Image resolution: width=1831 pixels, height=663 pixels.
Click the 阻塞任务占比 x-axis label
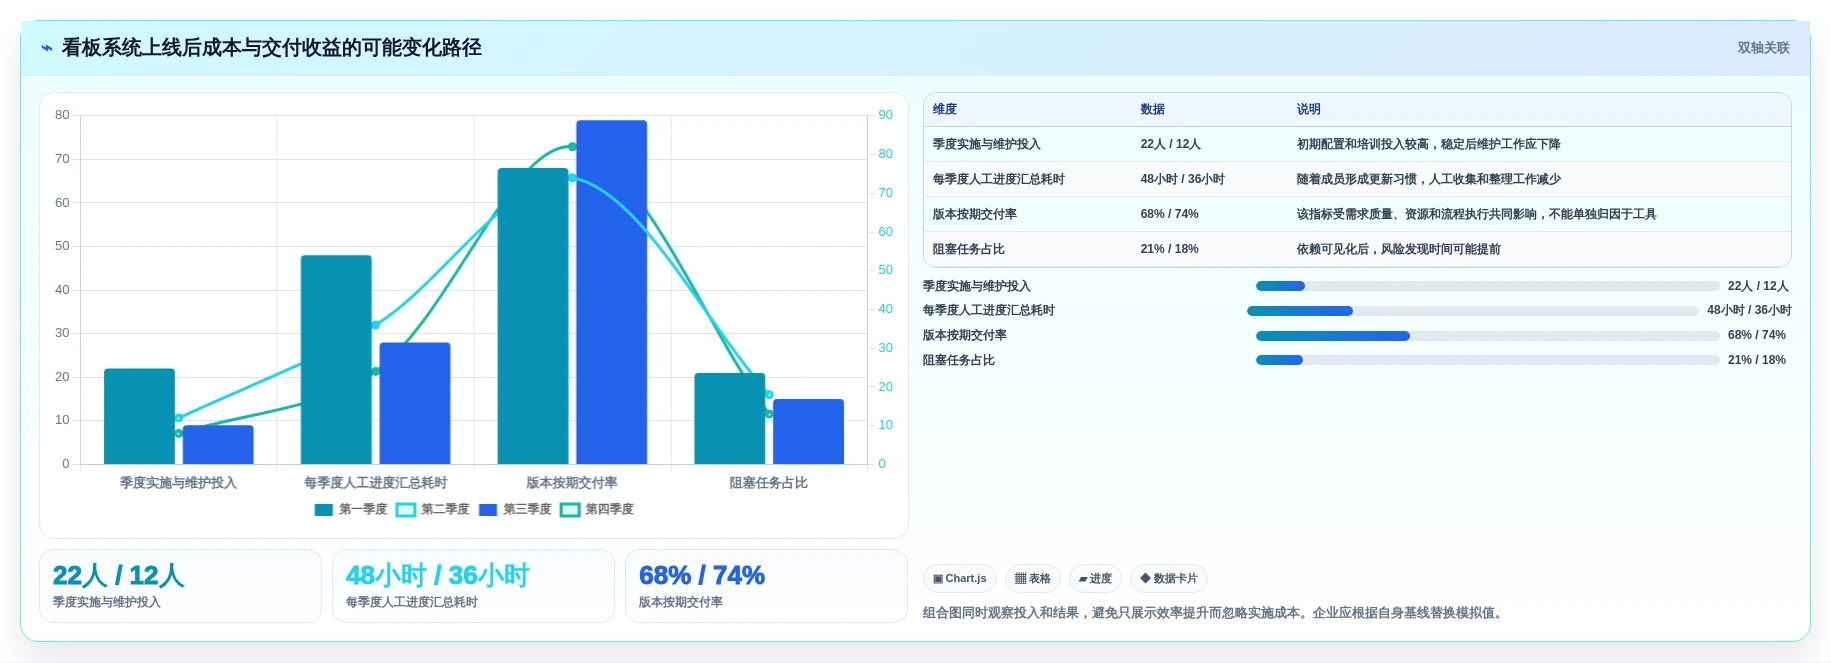tap(768, 483)
